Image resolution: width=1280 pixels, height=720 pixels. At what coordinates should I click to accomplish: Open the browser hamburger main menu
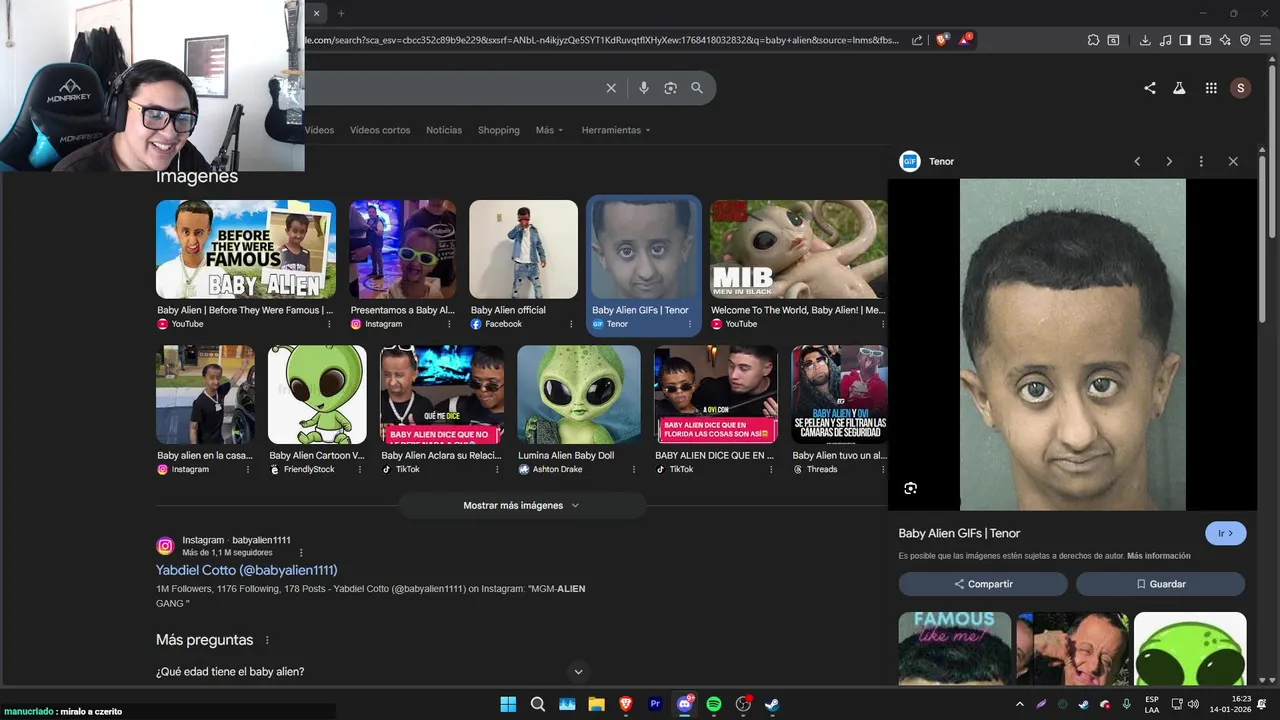tap(1264, 40)
